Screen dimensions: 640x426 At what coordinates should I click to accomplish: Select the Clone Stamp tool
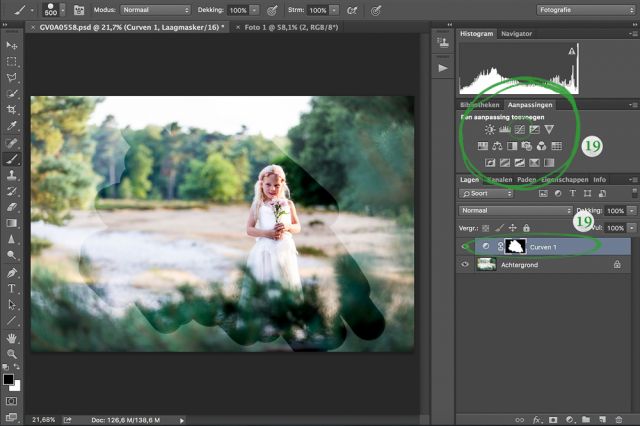click(x=11, y=175)
